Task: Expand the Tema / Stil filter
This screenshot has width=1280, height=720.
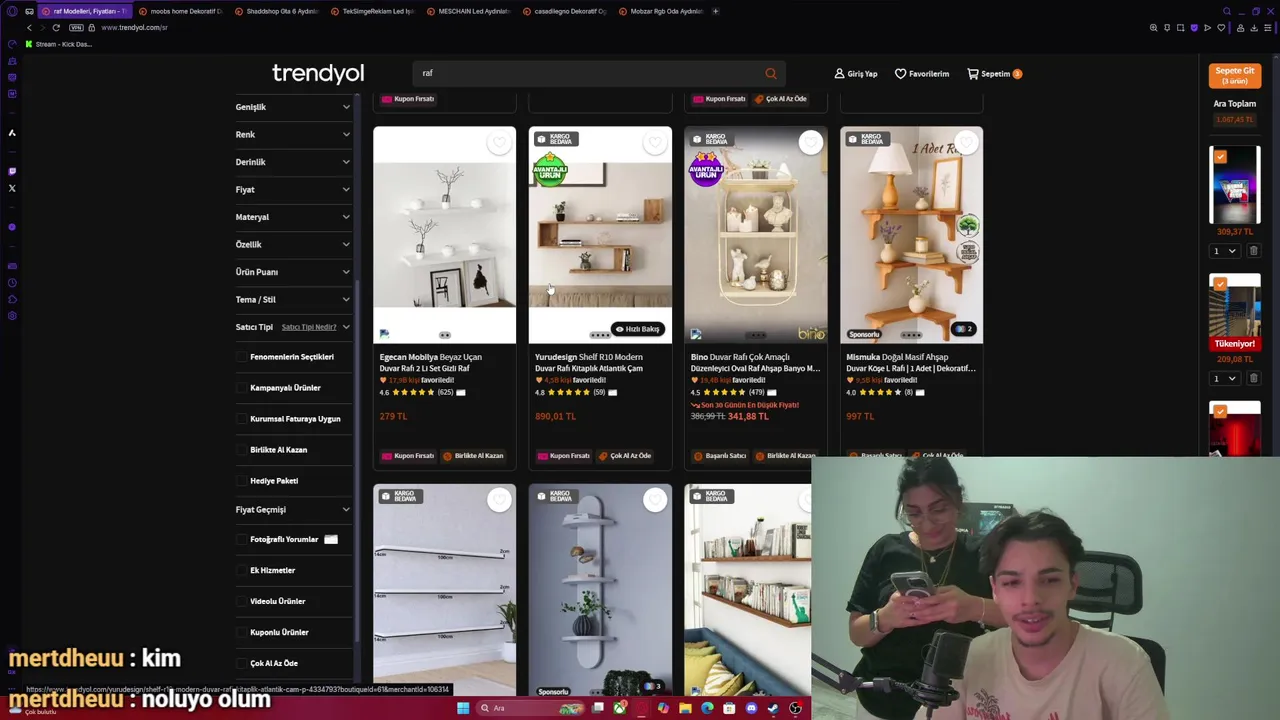Action: coord(293,299)
